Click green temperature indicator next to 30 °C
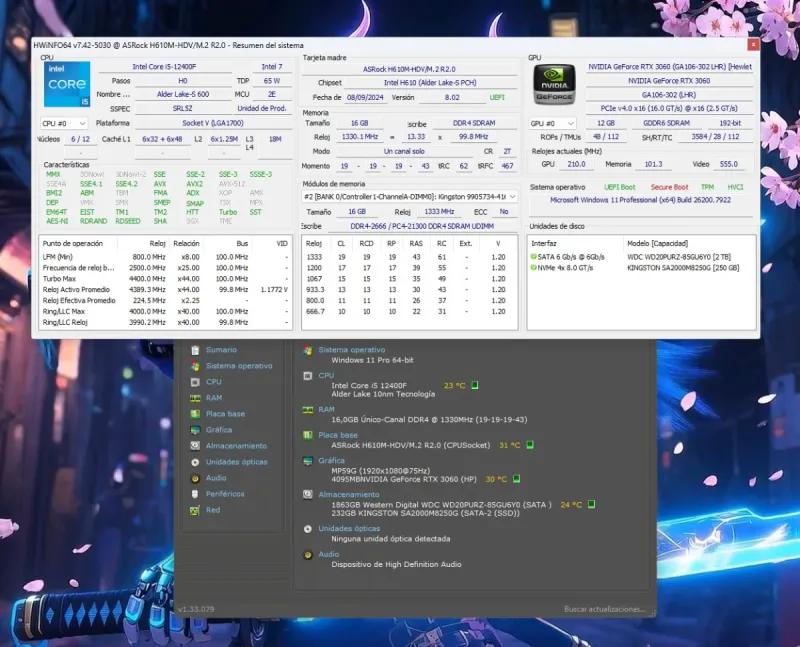 [x=516, y=479]
